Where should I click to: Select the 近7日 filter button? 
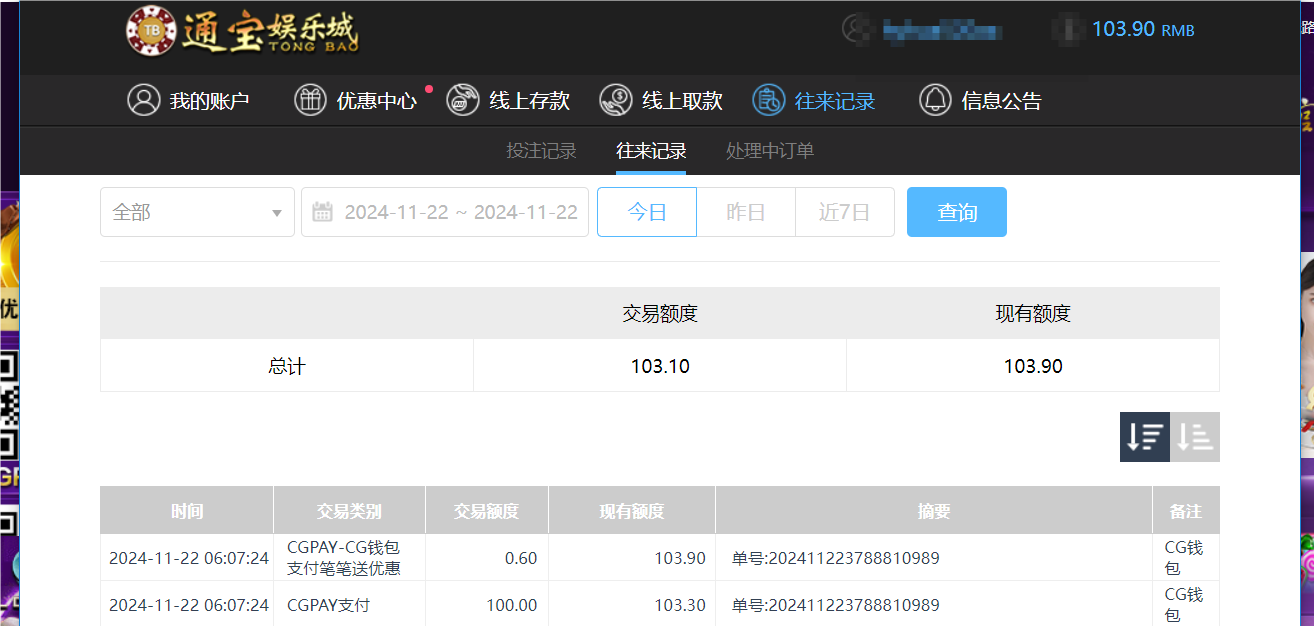coord(845,211)
